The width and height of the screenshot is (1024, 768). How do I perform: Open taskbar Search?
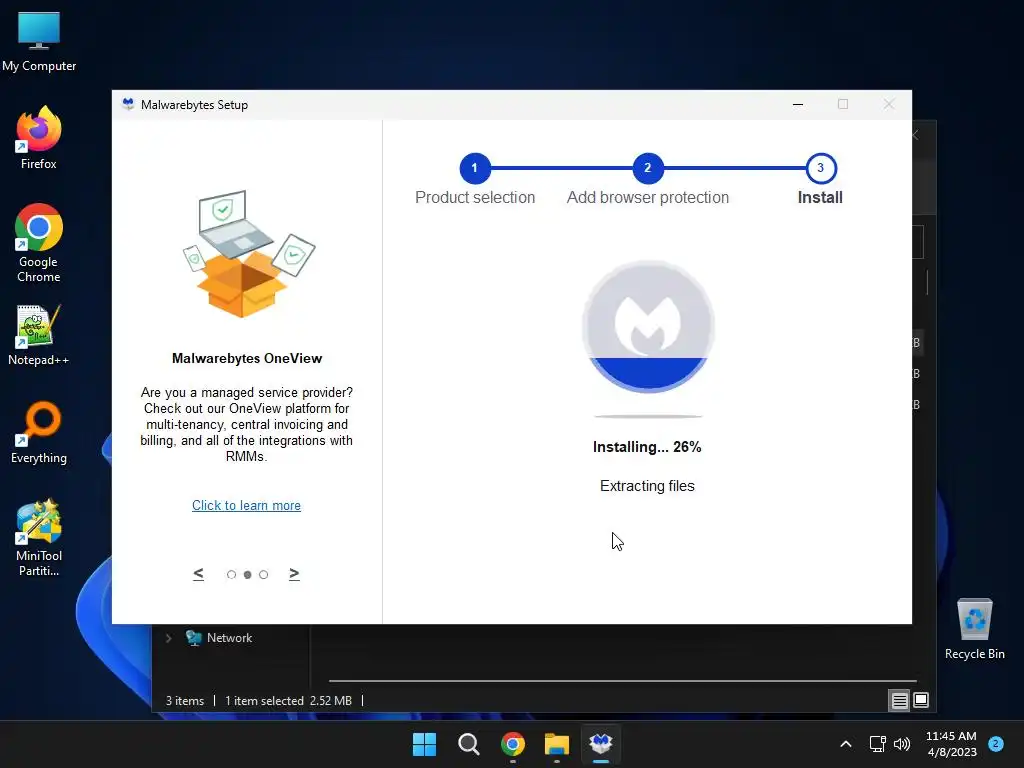pyautogui.click(x=468, y=744)
